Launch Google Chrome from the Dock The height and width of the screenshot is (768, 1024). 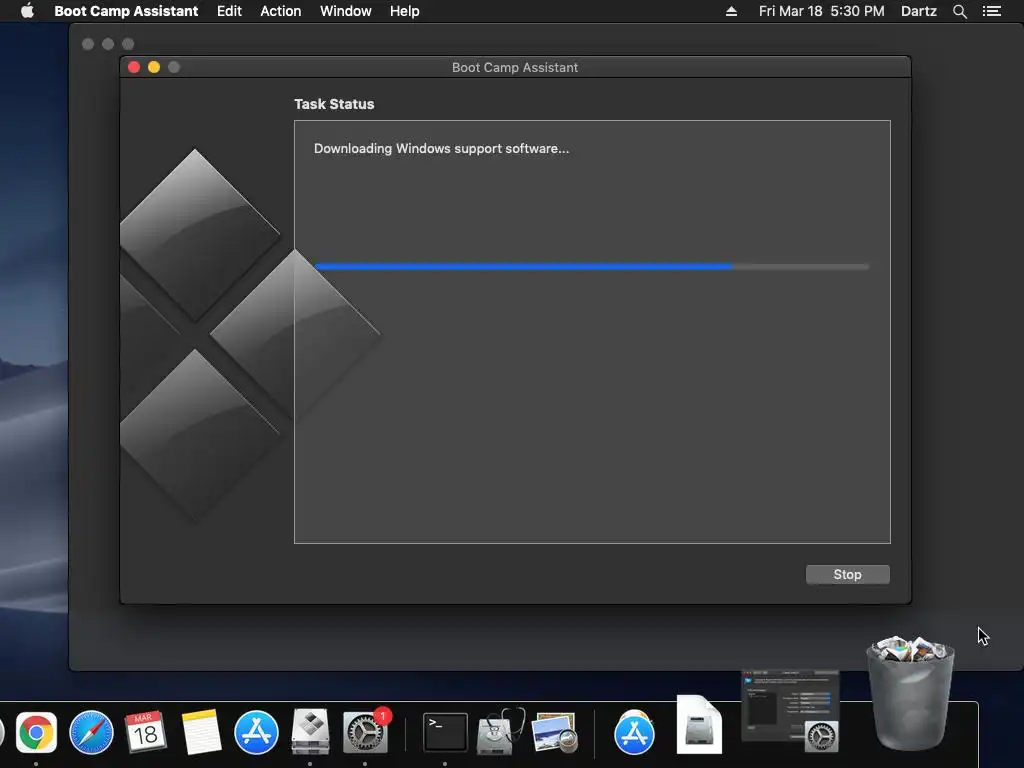36,733
